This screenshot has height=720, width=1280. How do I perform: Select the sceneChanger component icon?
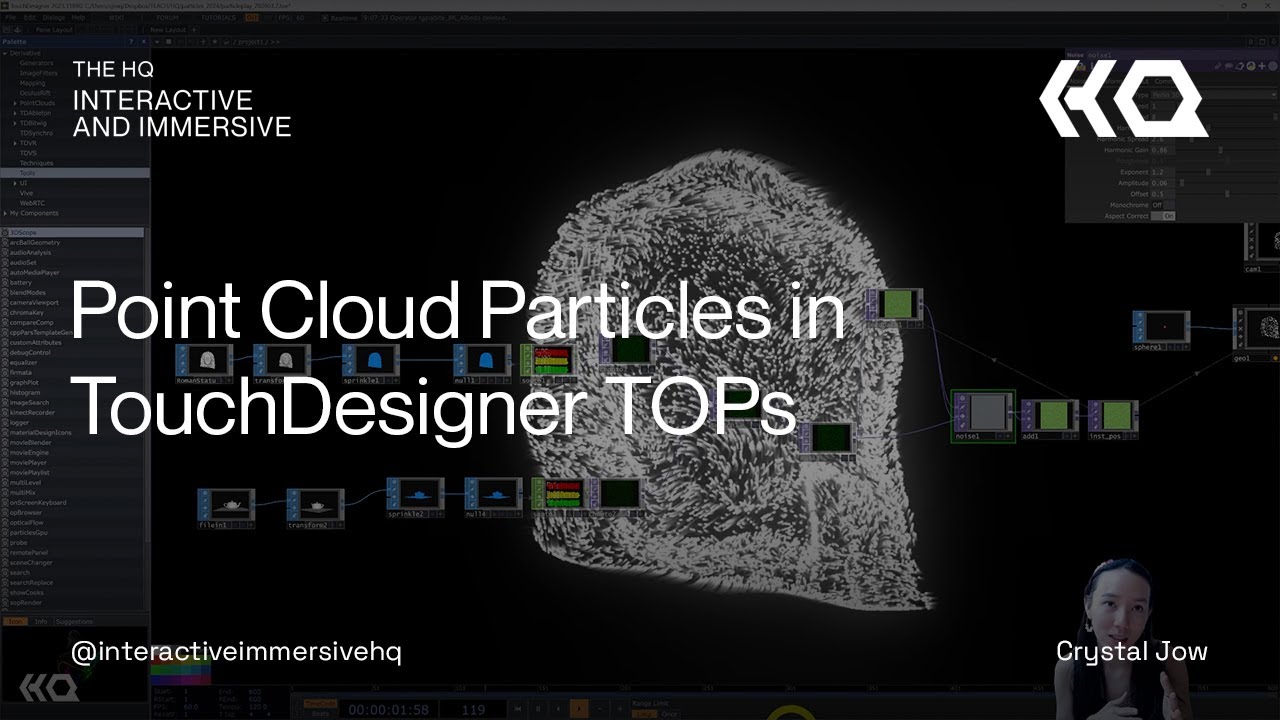[x=5, y=563]
